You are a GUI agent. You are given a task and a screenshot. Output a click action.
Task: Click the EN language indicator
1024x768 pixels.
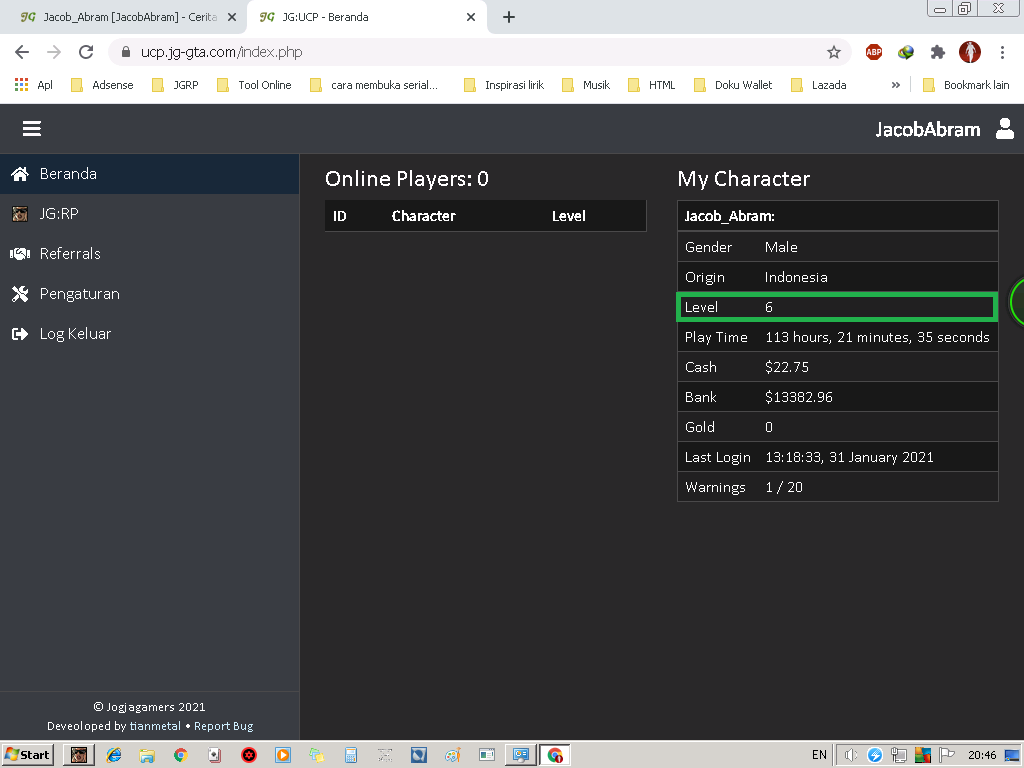819,755
